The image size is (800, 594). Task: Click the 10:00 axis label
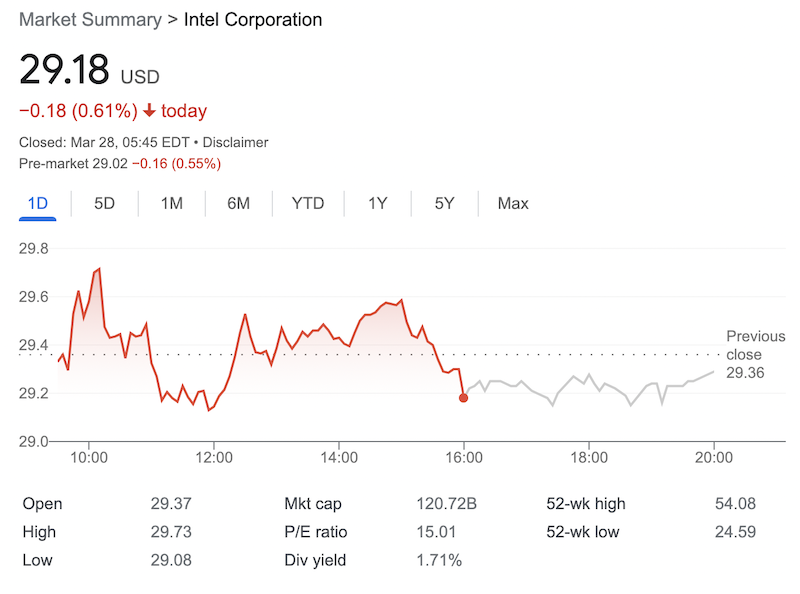(x=89, y=457)
